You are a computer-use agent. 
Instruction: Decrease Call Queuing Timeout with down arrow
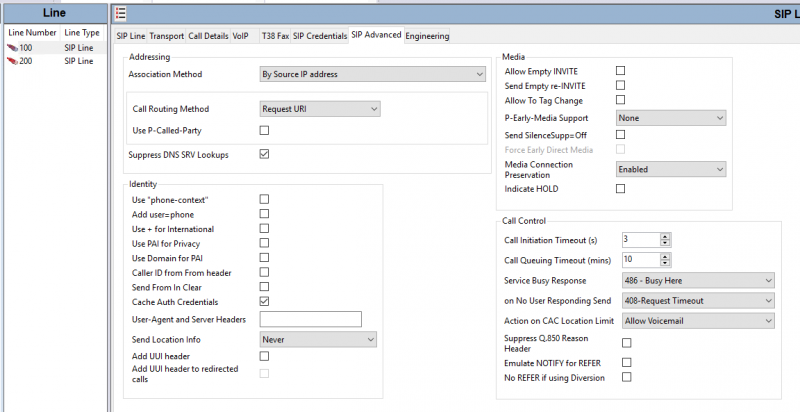click(x=665, y=263)
